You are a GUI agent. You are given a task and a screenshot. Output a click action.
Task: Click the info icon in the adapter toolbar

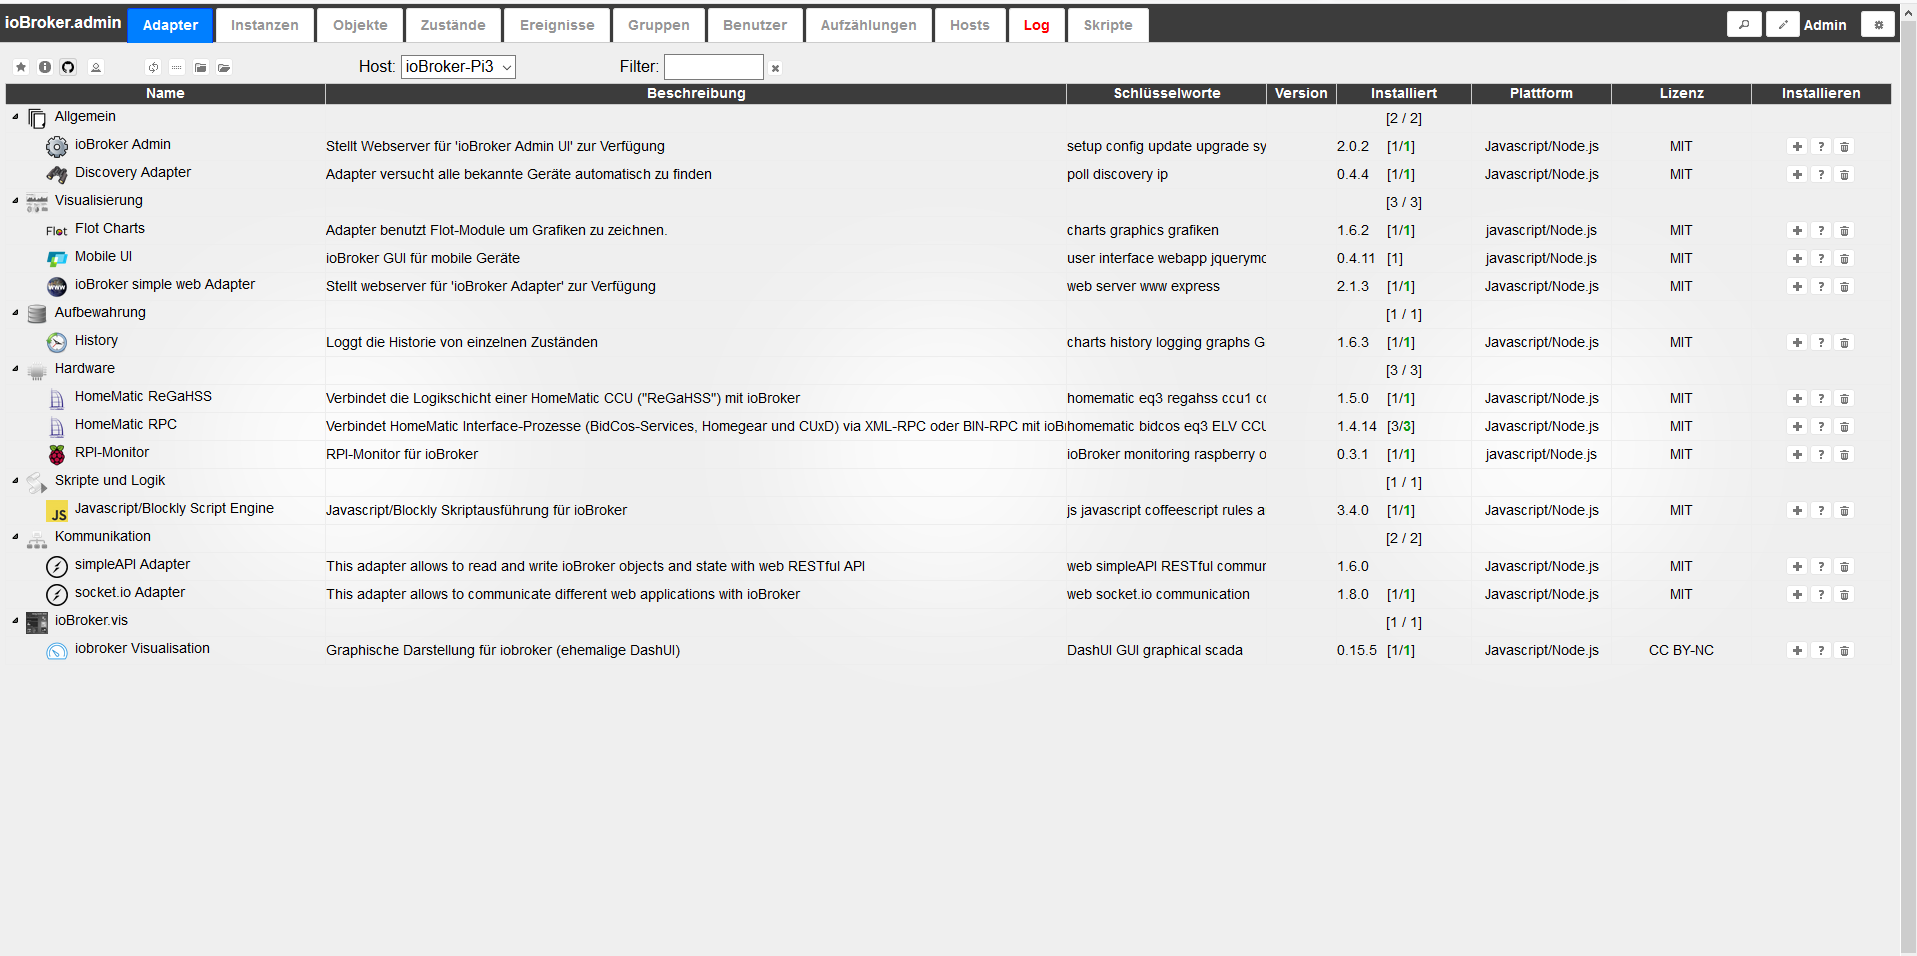[x=45, y=67]
